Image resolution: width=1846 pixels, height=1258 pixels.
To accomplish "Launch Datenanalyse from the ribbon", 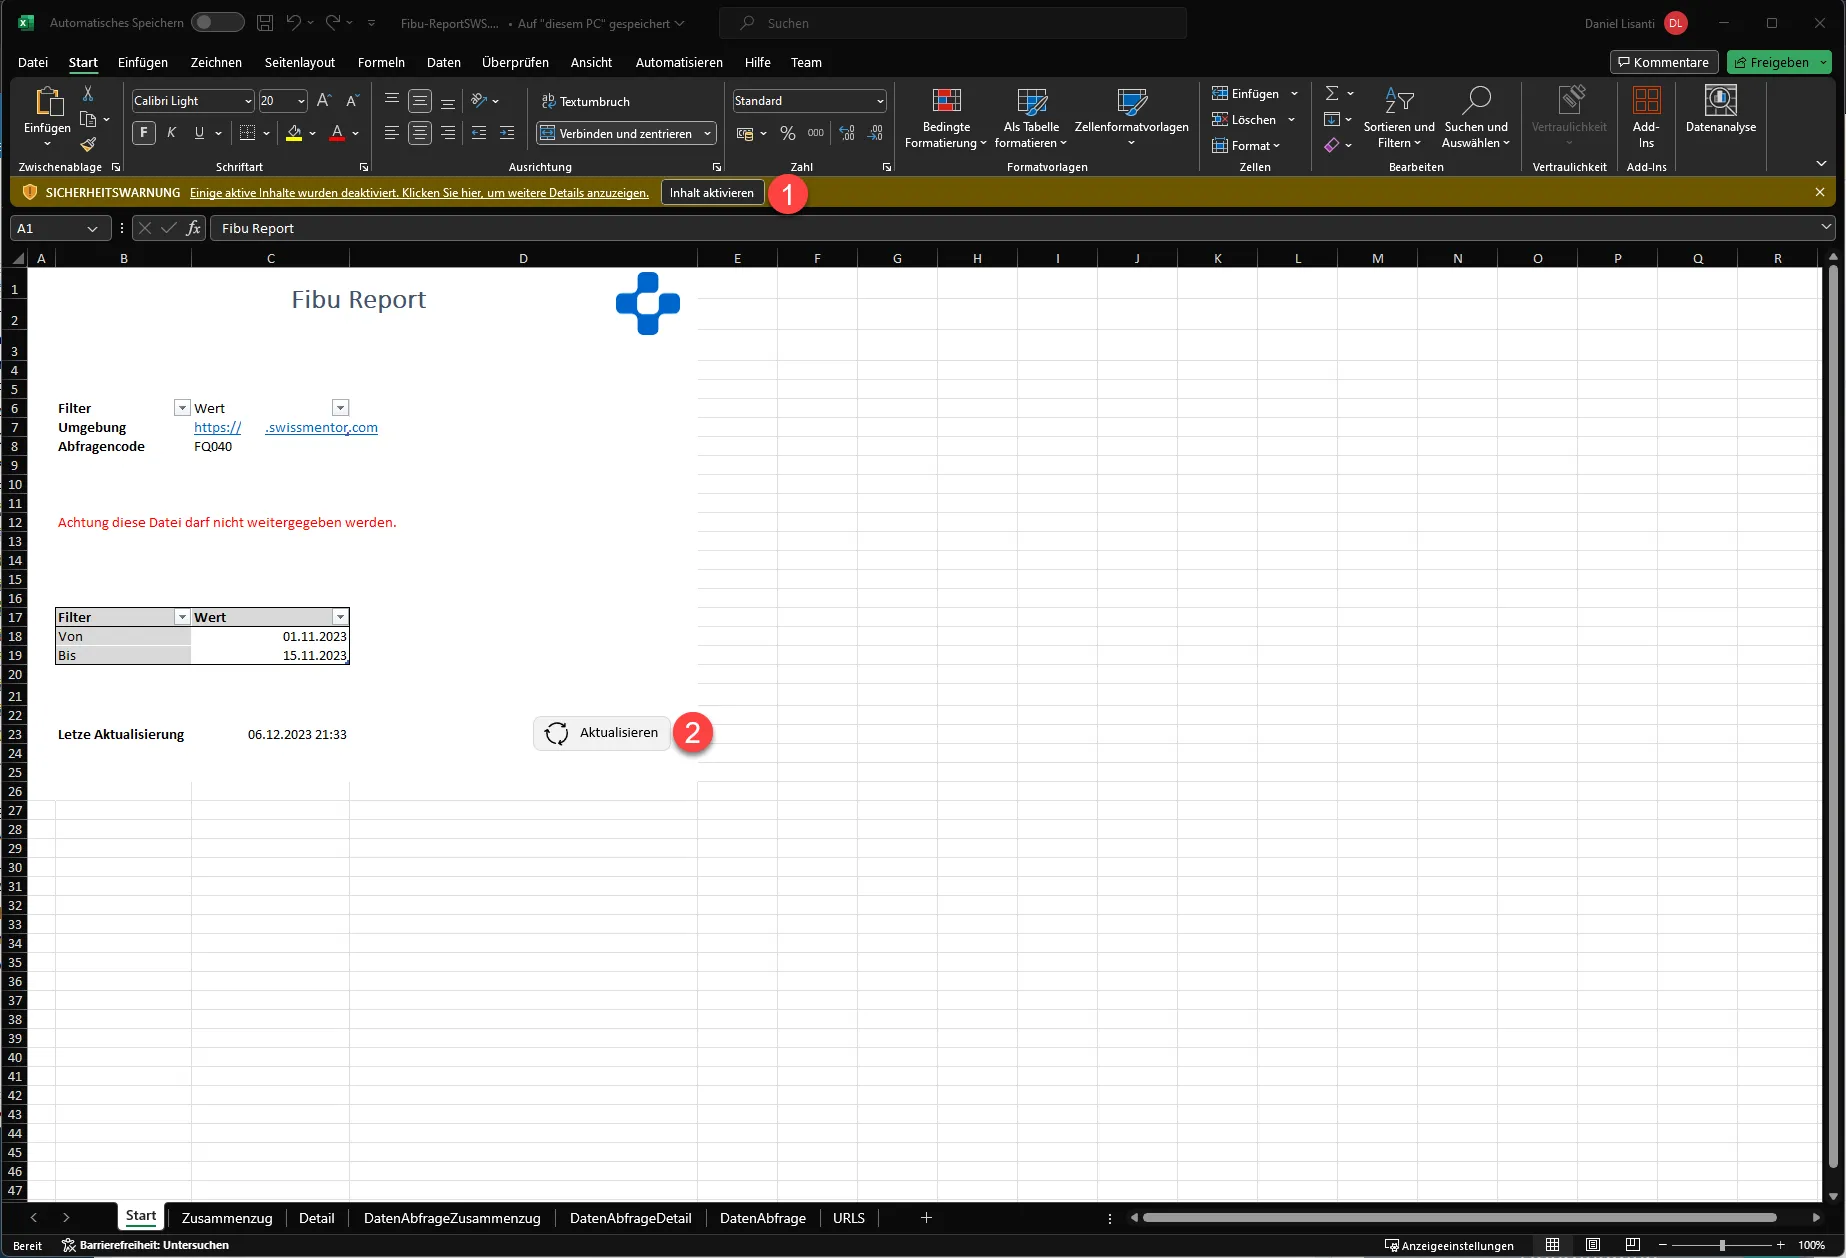I will click(x=1720, y=110).
